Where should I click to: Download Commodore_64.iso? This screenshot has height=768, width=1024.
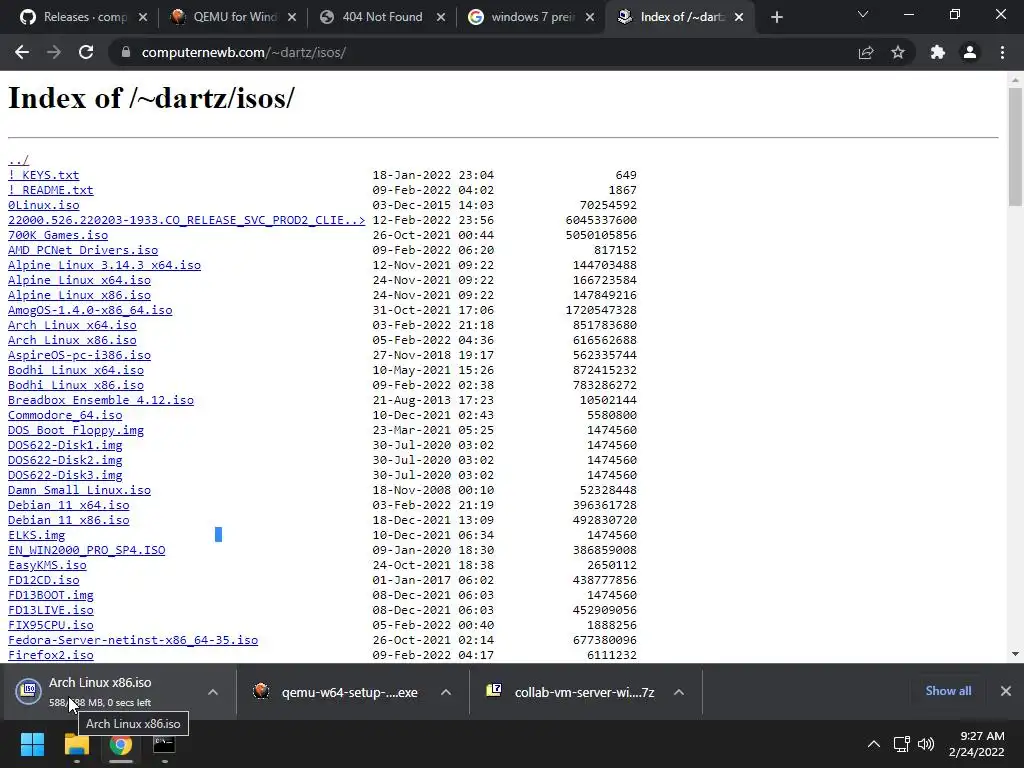(x=65, y=415)
